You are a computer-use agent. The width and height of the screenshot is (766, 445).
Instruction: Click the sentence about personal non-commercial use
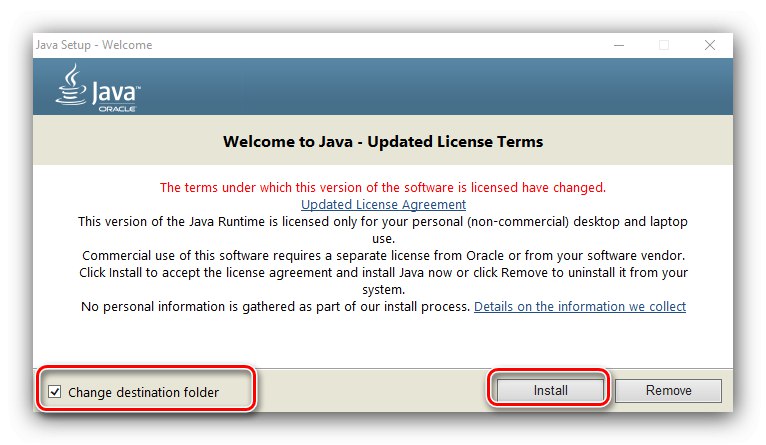point(383,230)
